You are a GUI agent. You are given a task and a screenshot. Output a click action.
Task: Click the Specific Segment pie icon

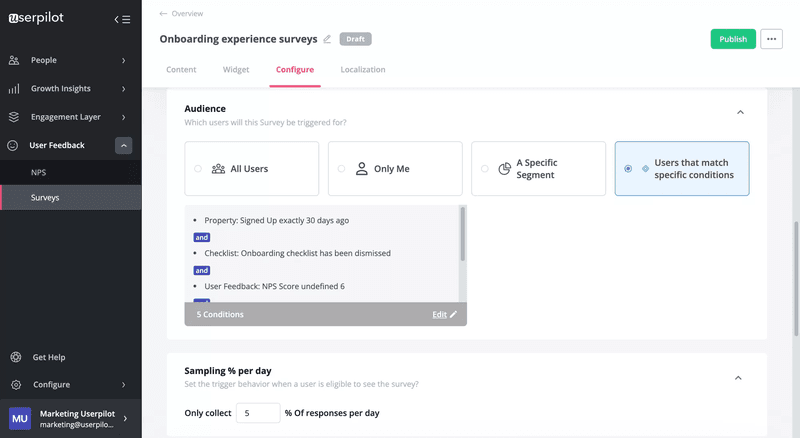[505, 169]
